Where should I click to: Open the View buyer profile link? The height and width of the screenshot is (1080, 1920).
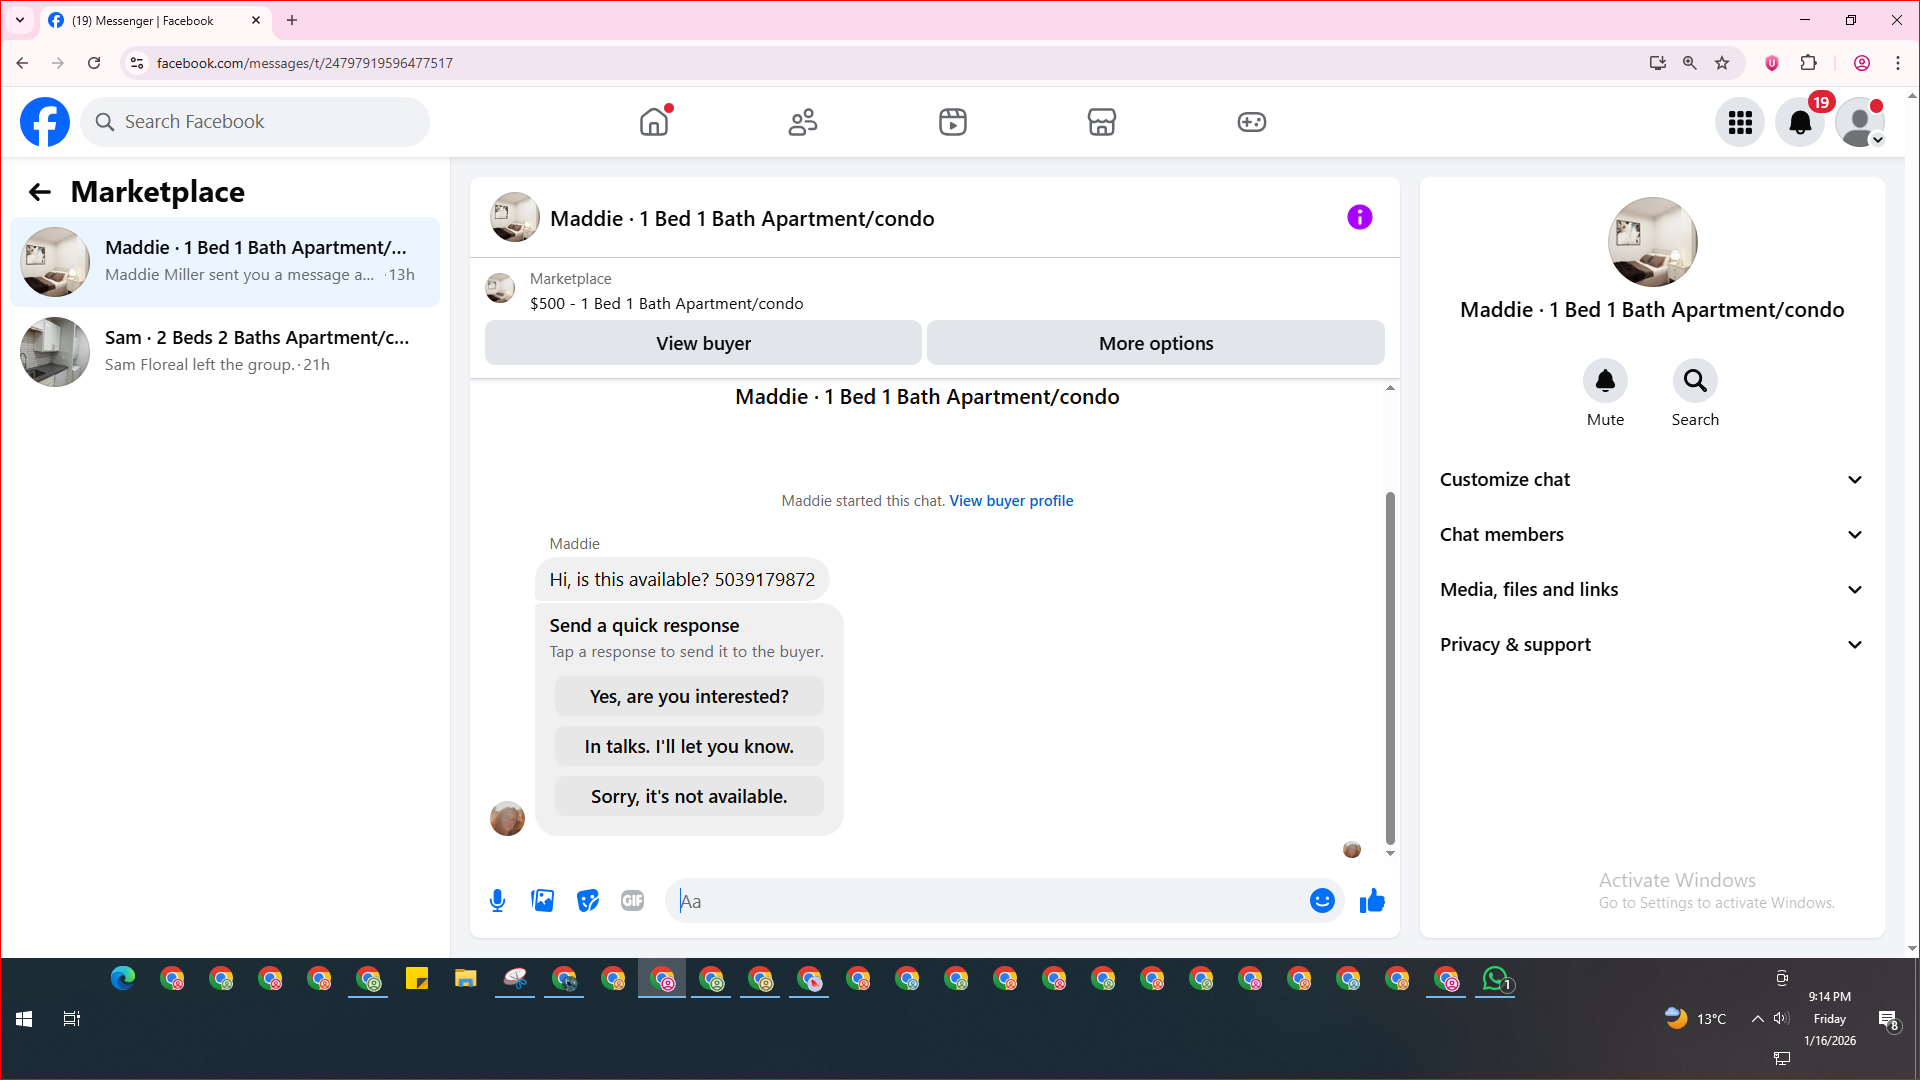(x=1011, y=501)
